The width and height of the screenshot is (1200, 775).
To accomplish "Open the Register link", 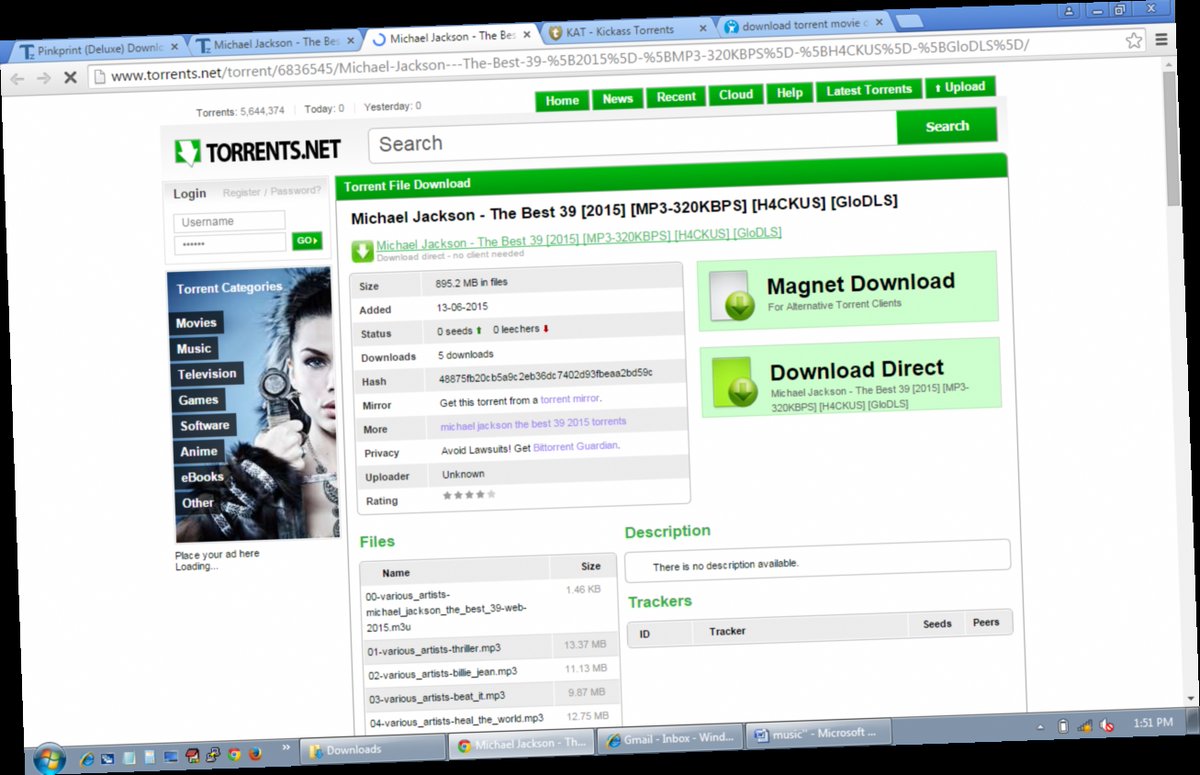I will 242,191.
